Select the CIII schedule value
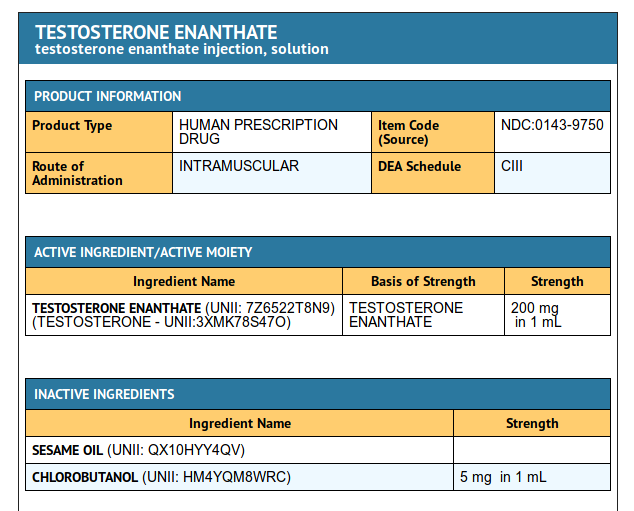 pos(512,166)
